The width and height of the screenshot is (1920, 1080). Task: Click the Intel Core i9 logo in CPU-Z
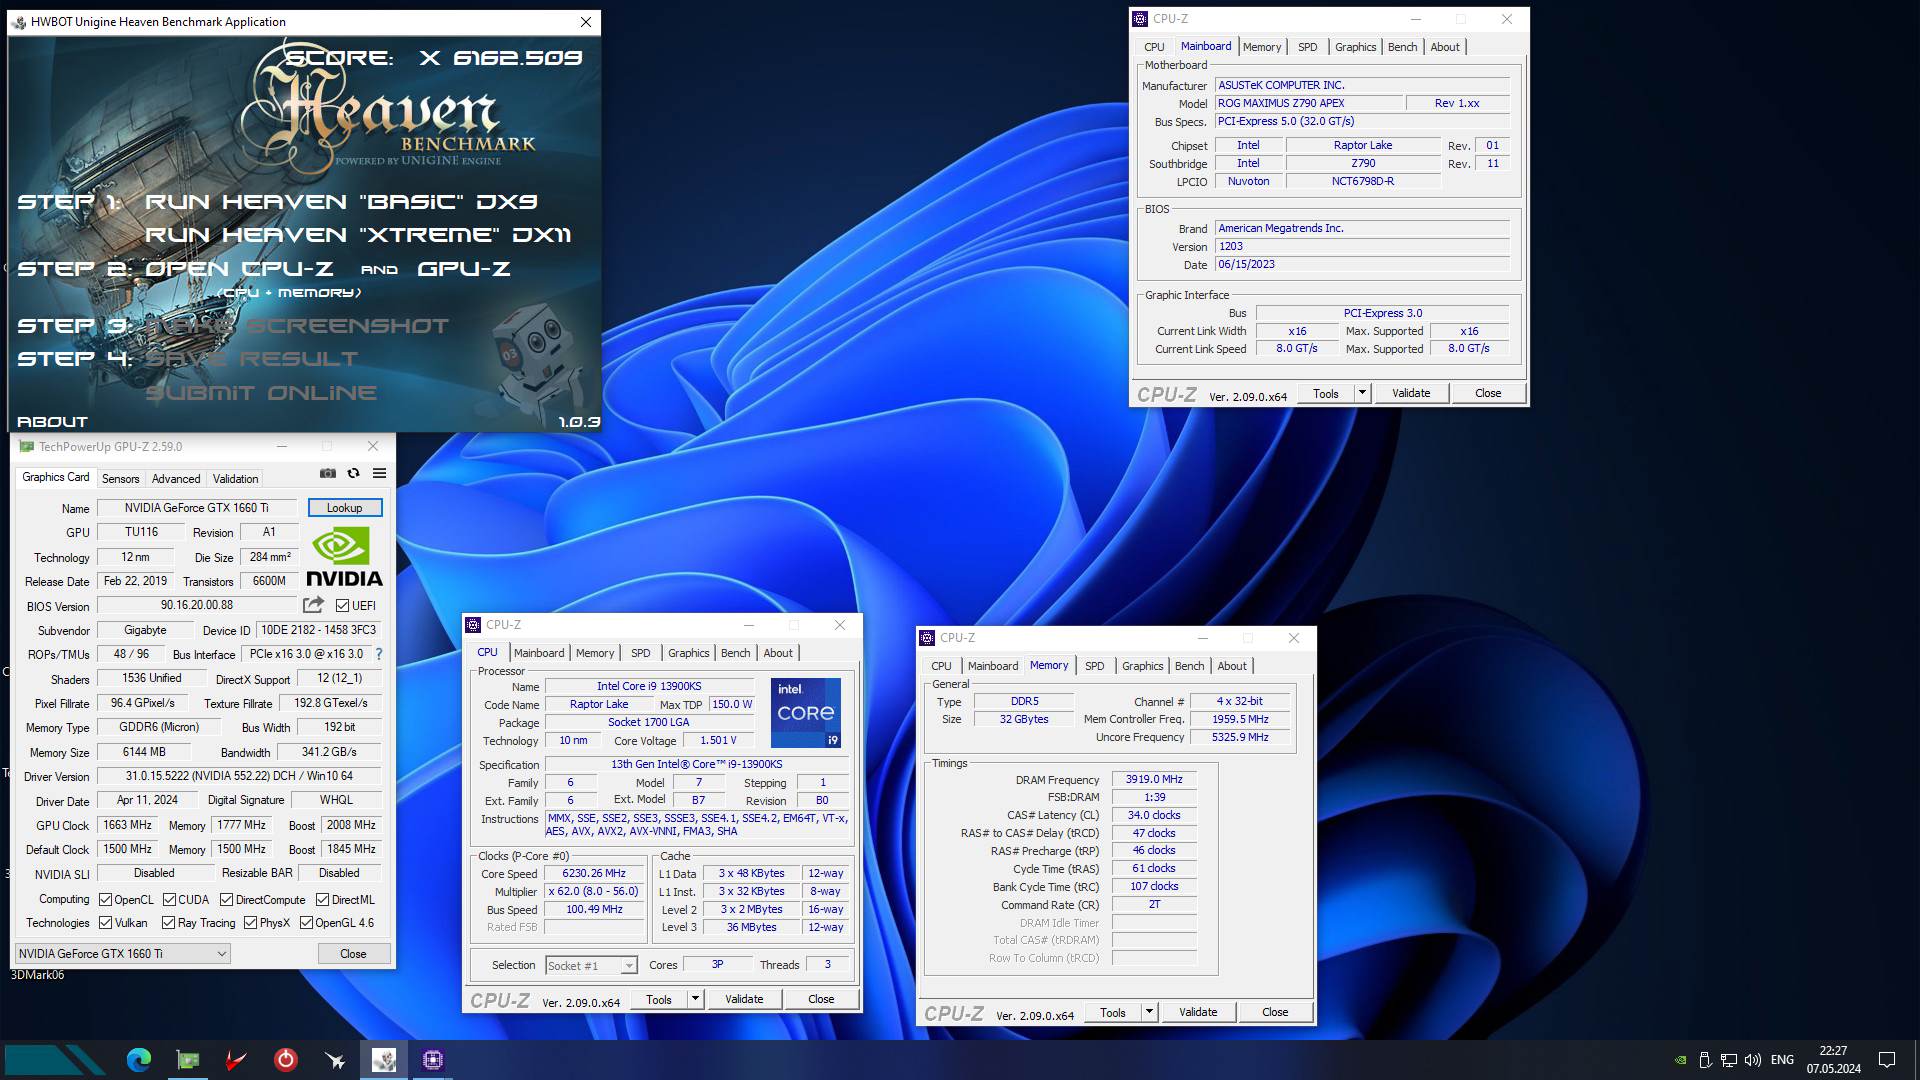806,712
